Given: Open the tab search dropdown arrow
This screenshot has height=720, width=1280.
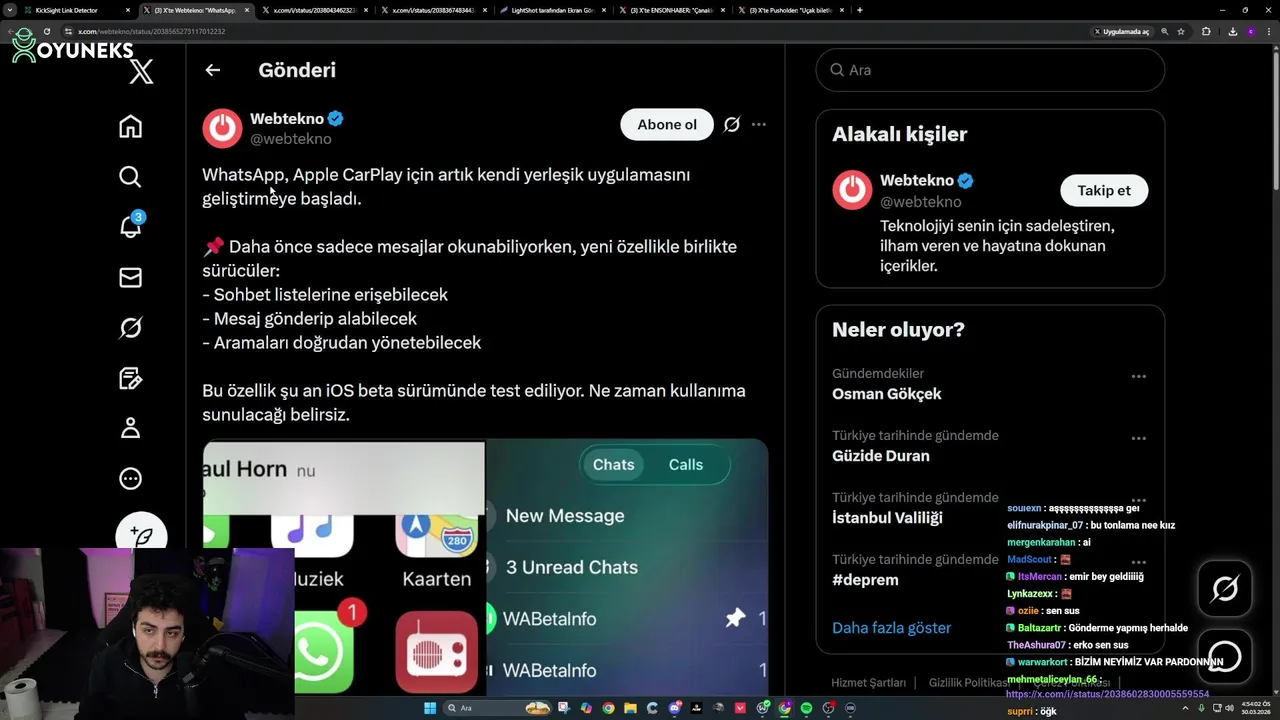Looking at the screenshot, I should pos(8,10).
